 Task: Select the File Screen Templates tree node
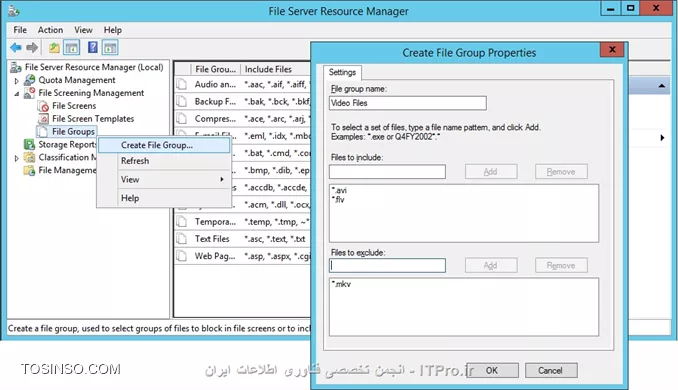(x=93, y=118)
